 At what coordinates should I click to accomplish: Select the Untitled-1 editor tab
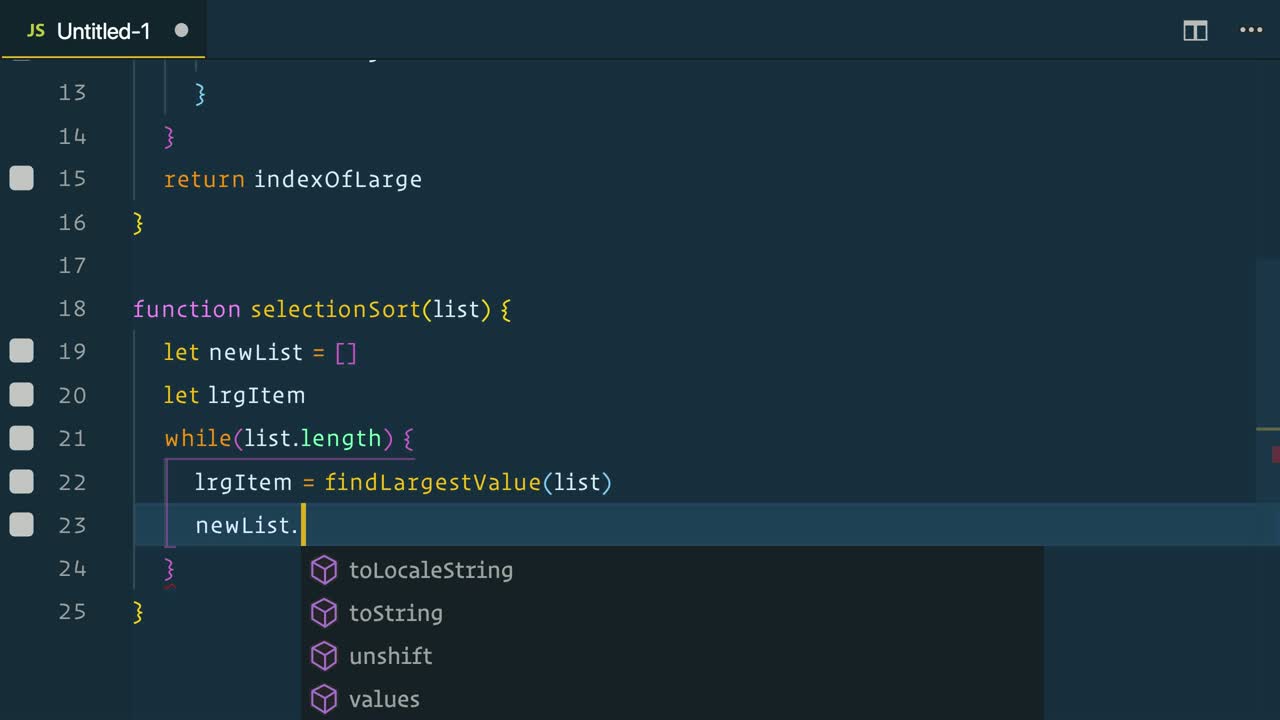(x=103, y=31)
